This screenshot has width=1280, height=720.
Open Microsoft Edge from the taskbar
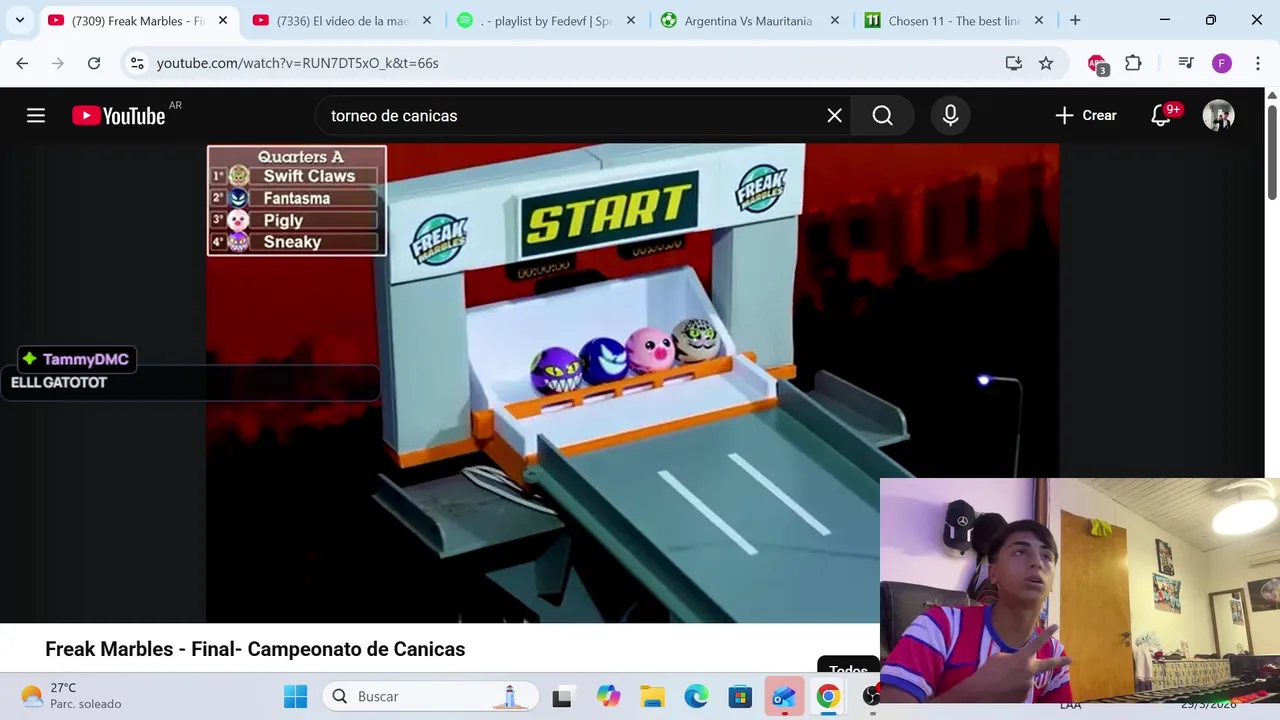click(696, 696)
